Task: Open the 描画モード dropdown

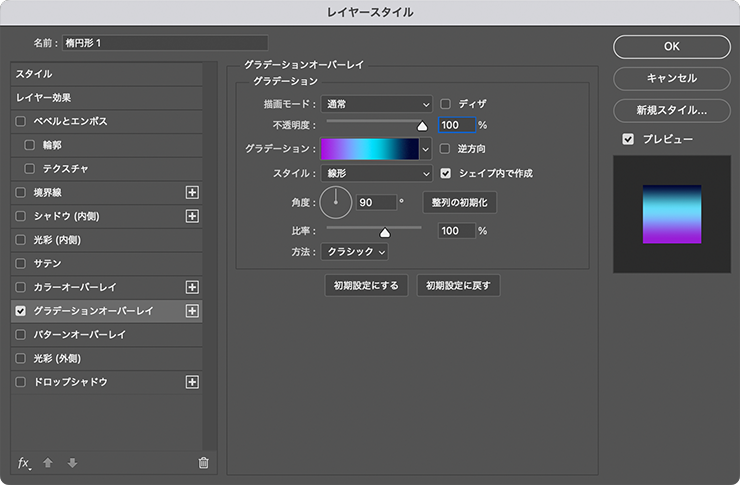Action: 376,103
